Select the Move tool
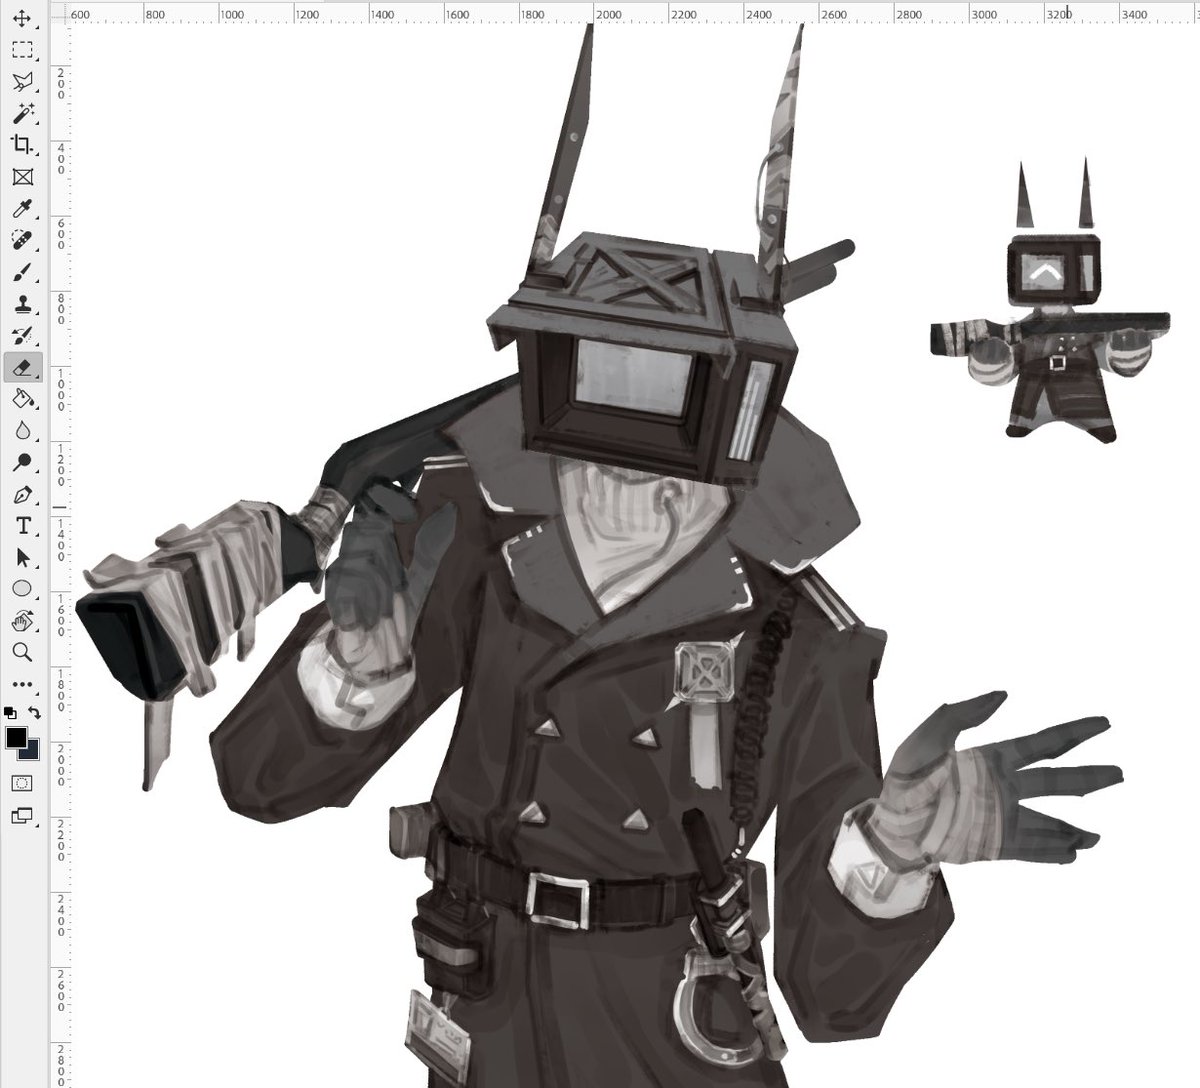Screen dimensions: 1200x1088 pyautogui.click(x=22, y=18)
